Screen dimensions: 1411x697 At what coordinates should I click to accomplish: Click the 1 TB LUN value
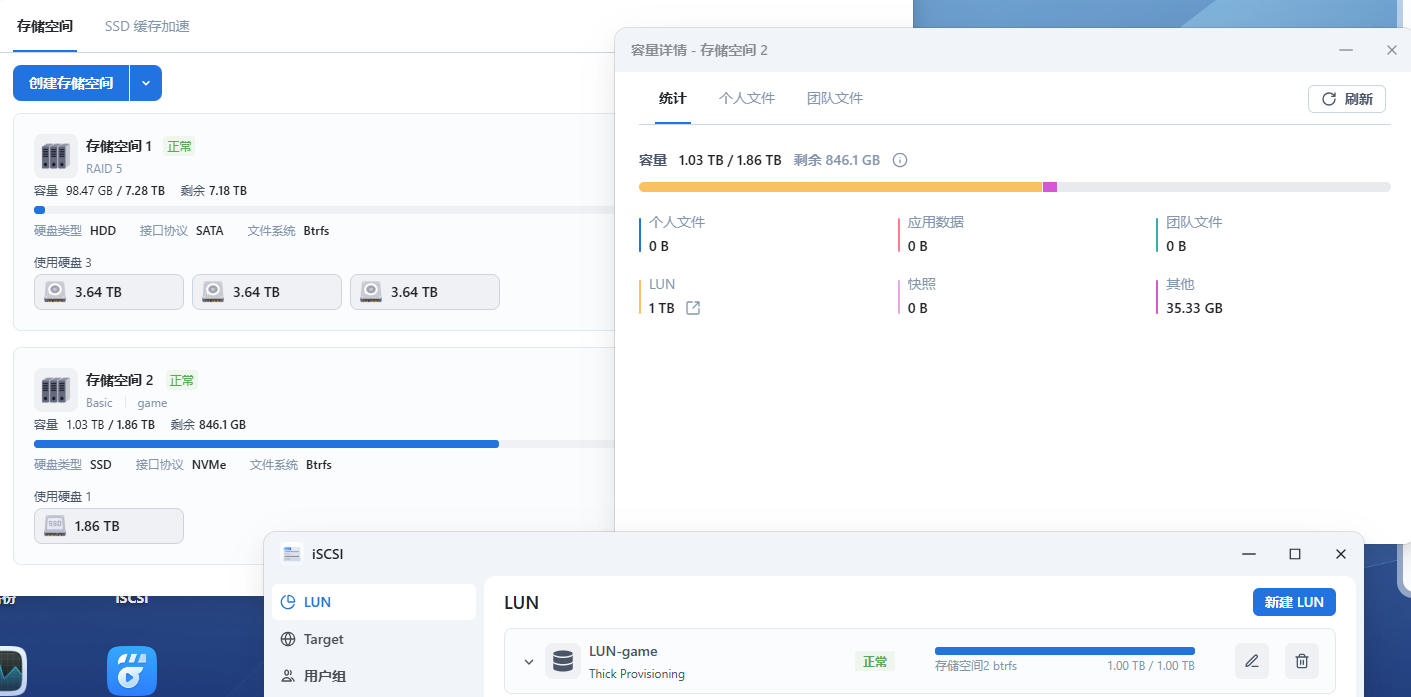tap(662, 308)
